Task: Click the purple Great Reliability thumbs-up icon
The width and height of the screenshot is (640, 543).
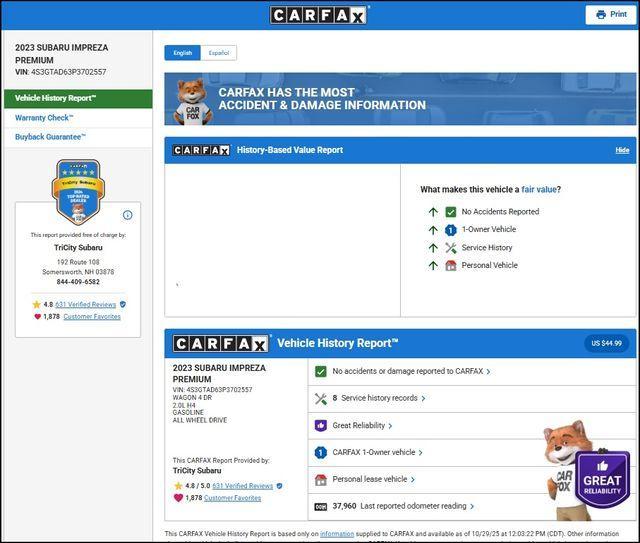Action: (x=321, y=425)
